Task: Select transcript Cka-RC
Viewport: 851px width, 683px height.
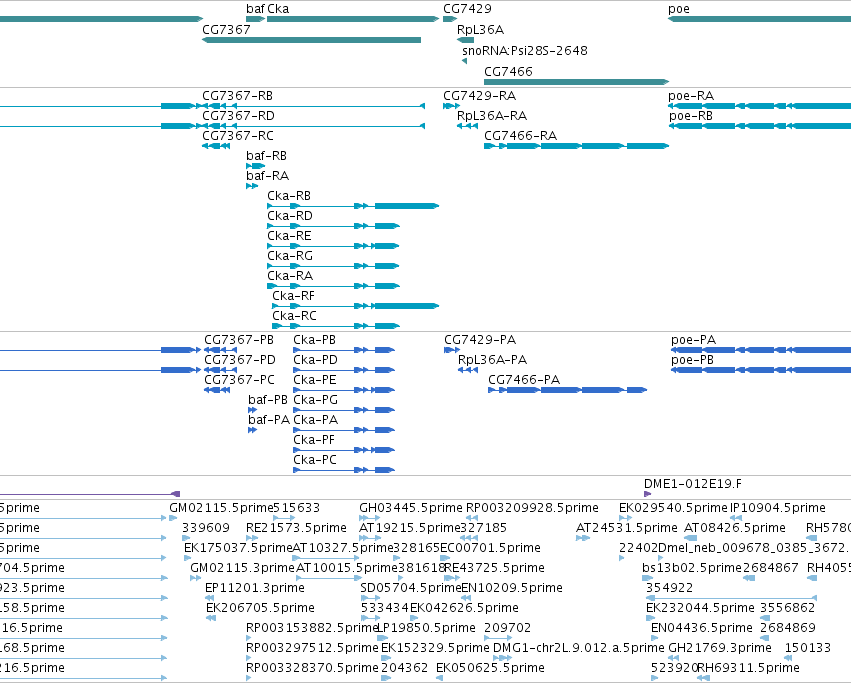Action: click(x=294, y=316)
